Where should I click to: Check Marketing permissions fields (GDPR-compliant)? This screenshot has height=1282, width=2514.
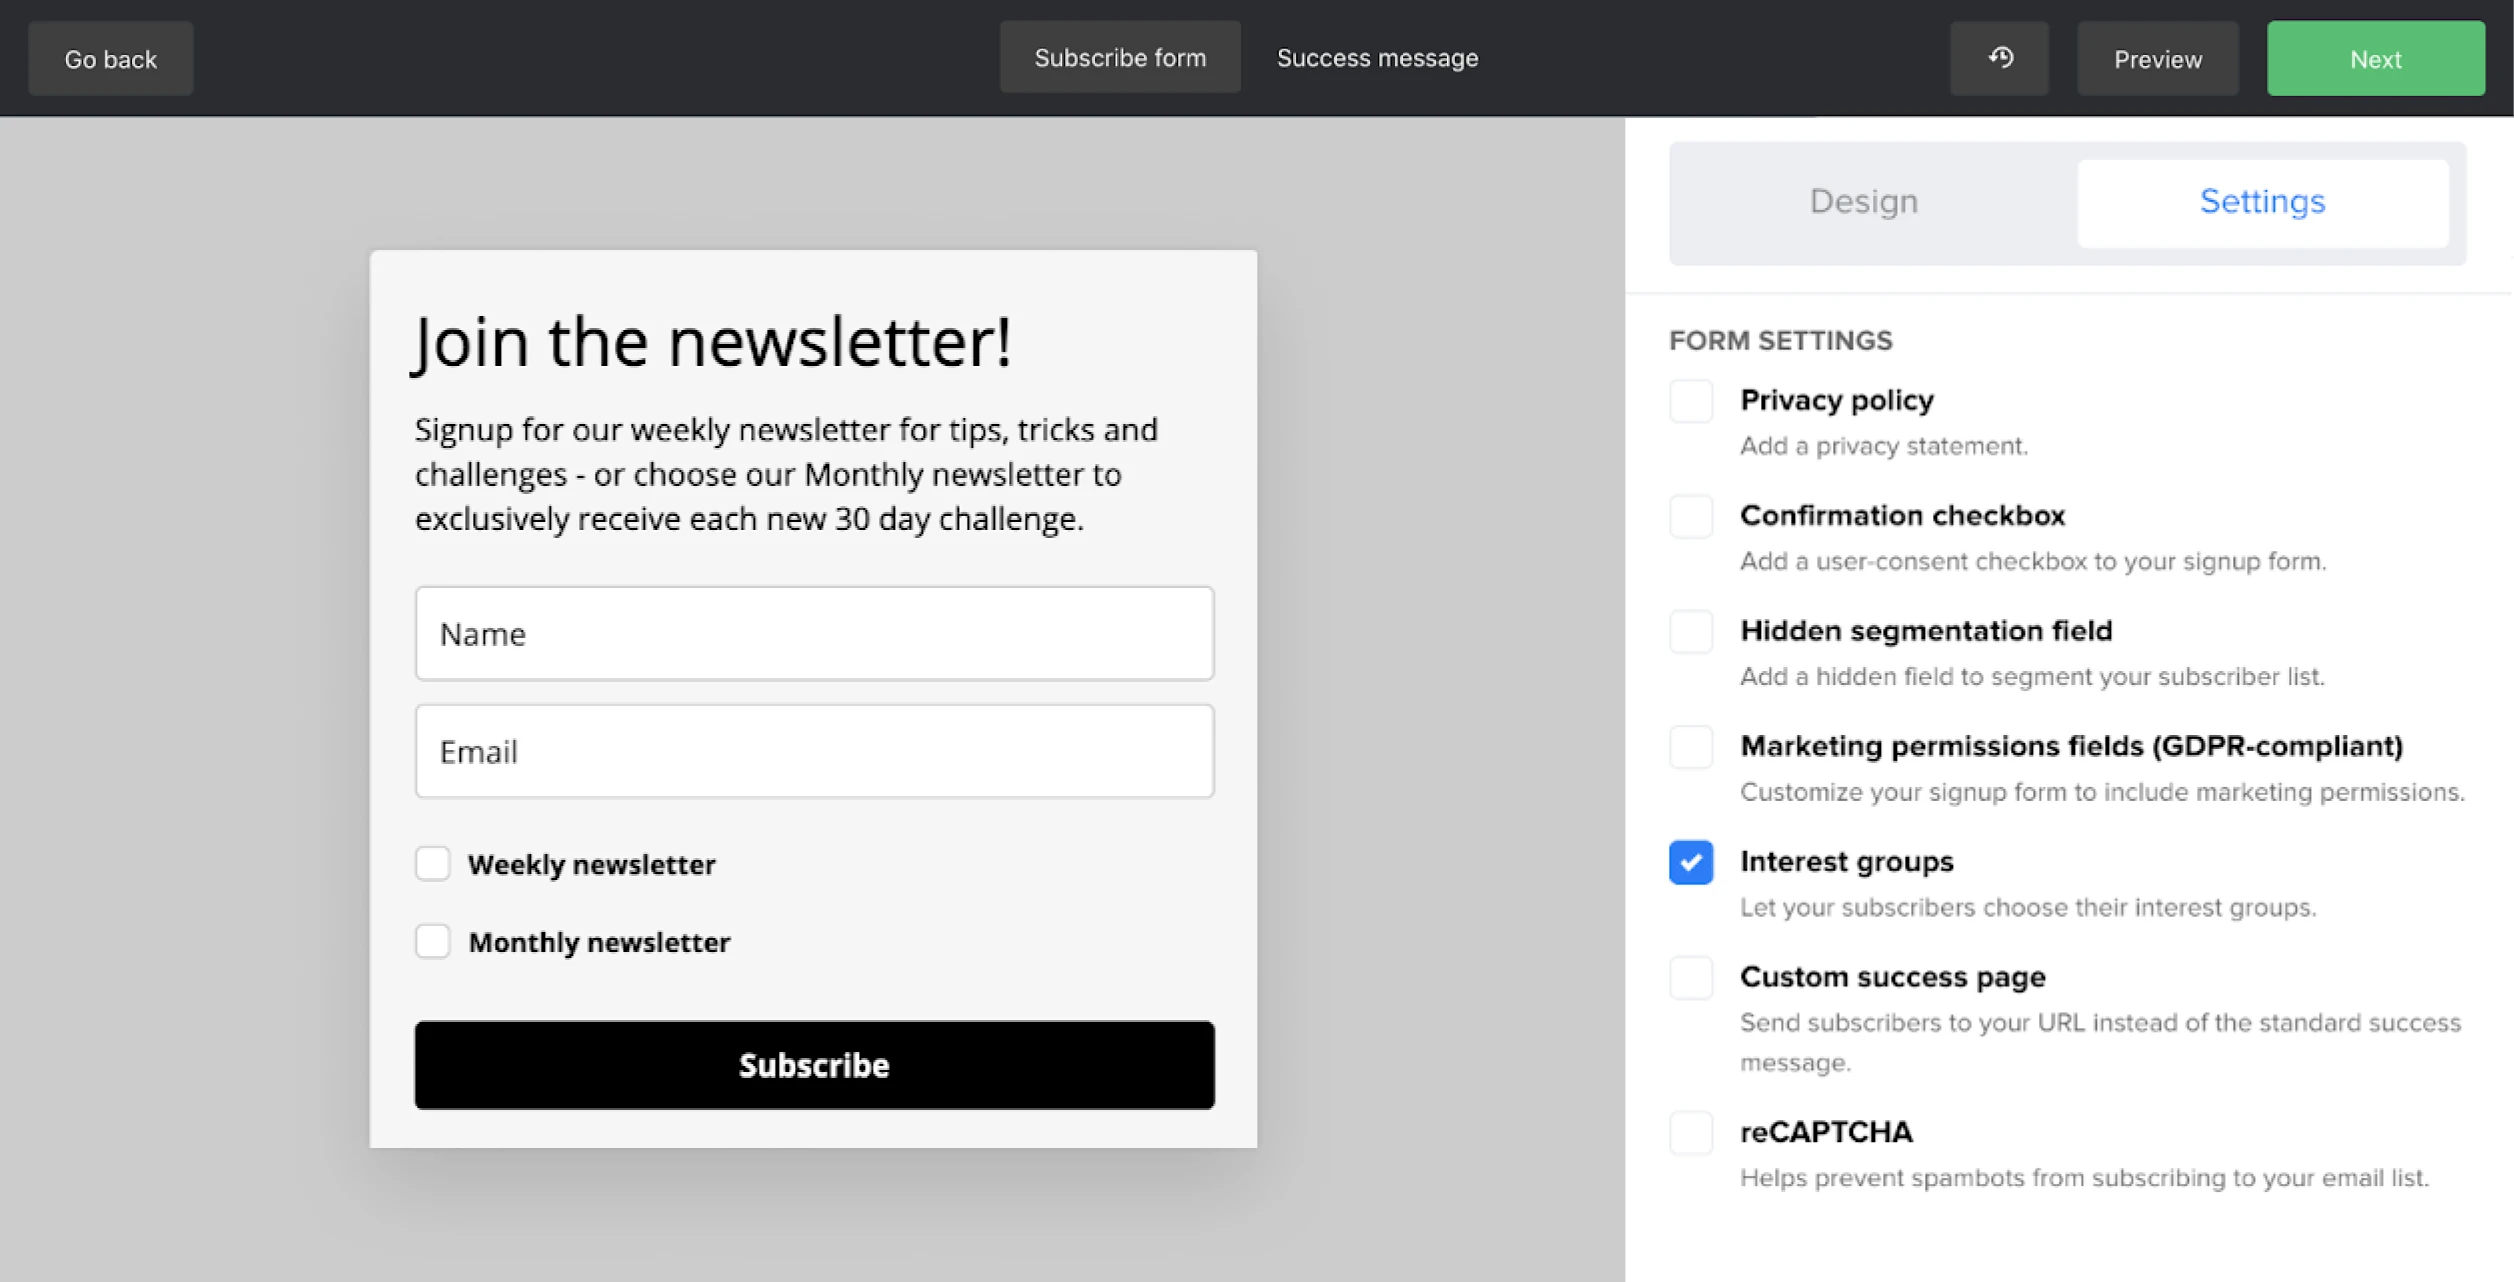(1690, 747)
